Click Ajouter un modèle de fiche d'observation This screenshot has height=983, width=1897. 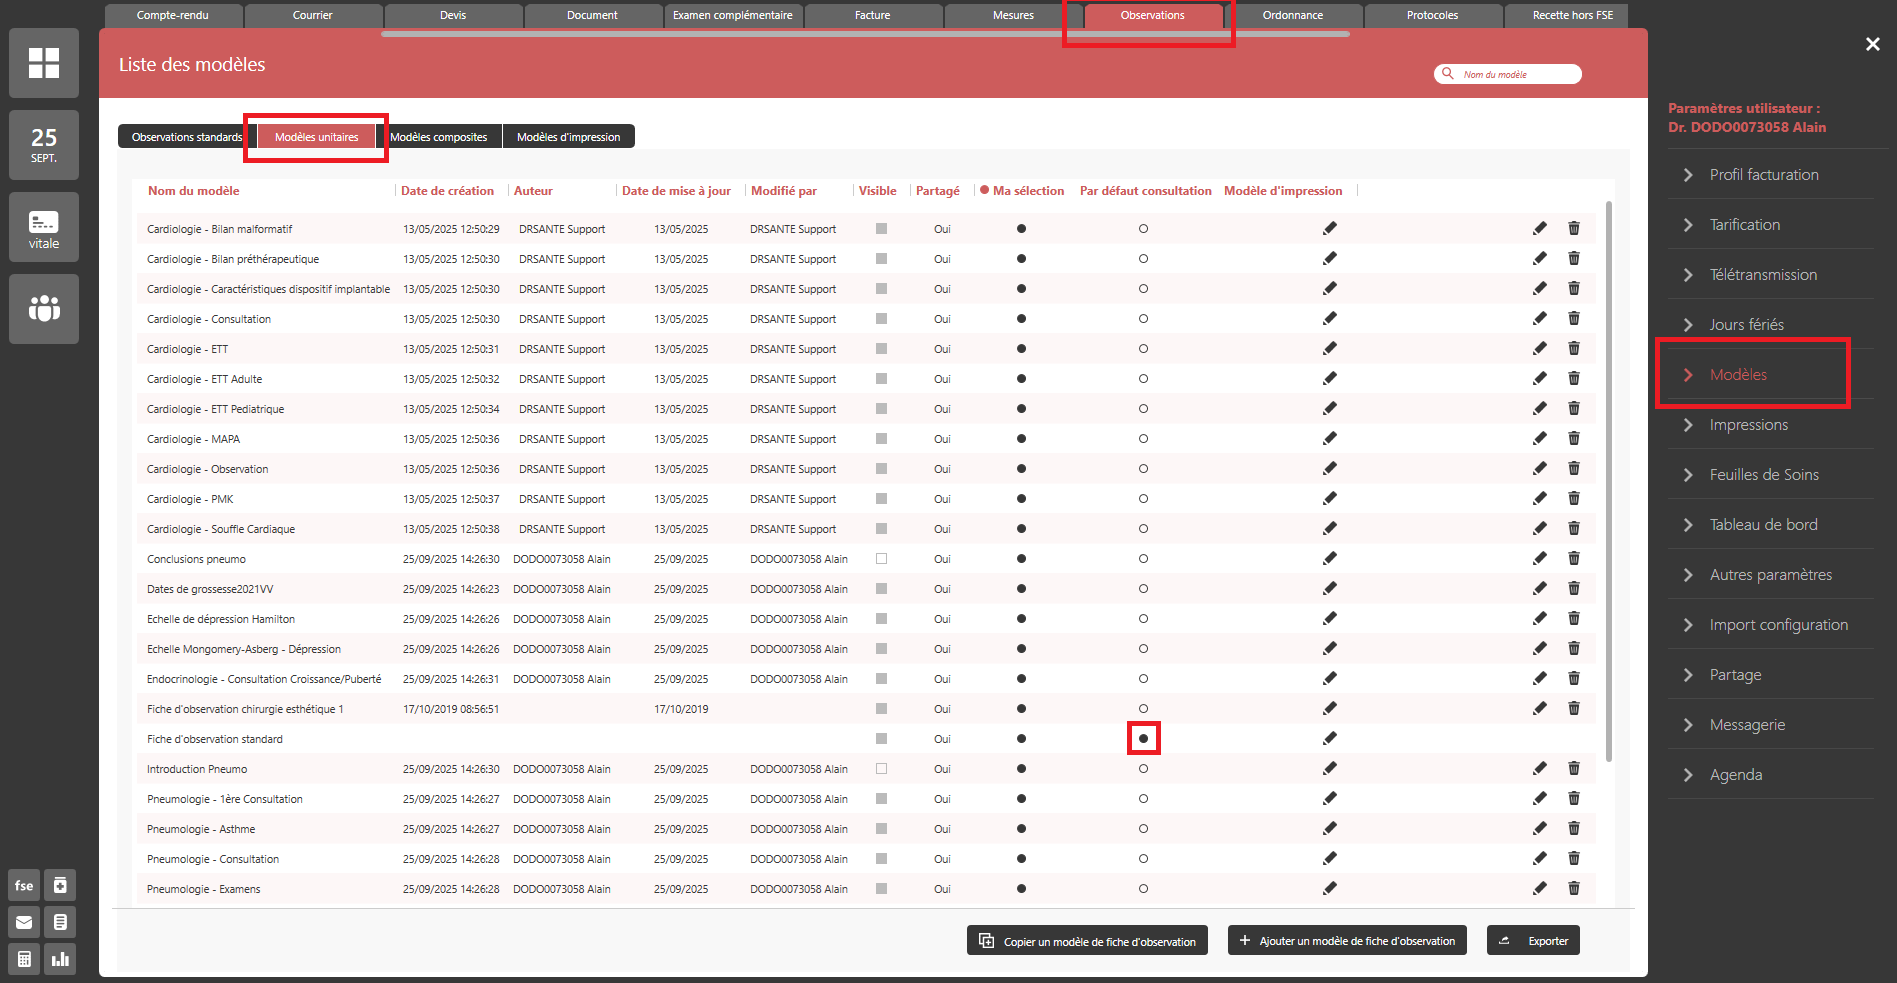click(1347, 941)
